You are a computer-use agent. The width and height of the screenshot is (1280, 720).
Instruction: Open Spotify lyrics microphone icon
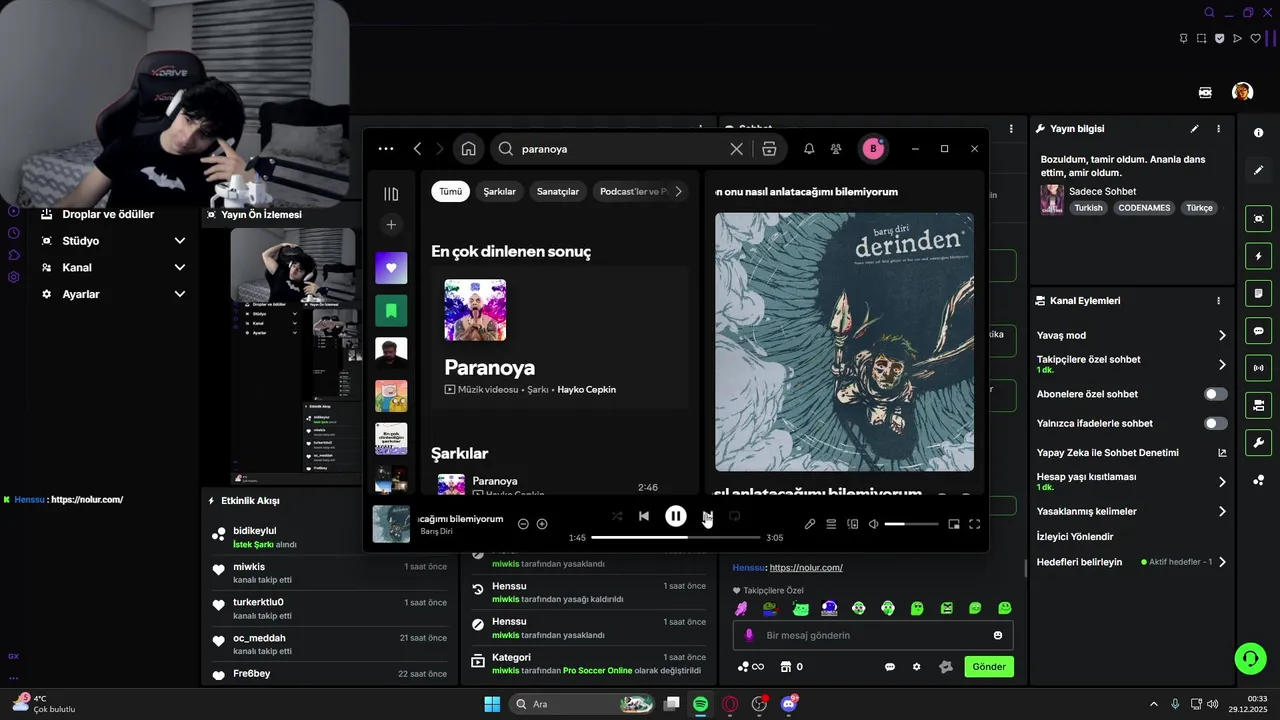click(810, 524)
